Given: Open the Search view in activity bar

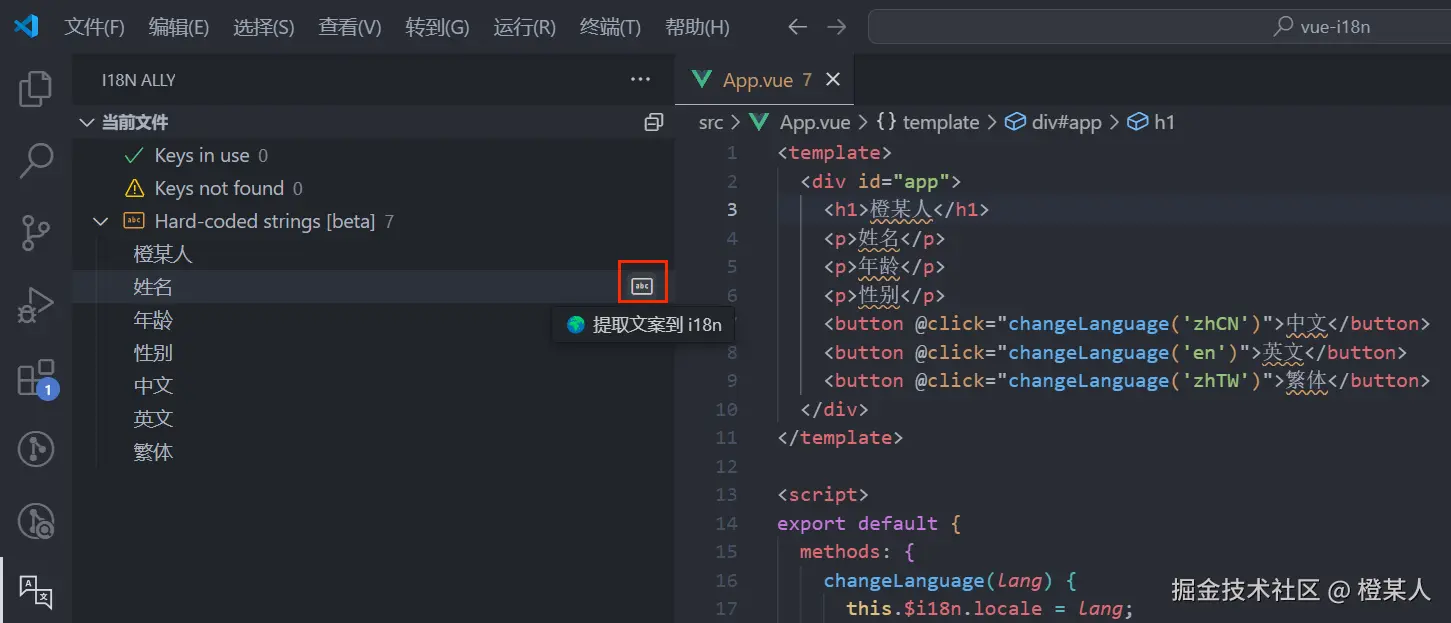Looking at the screenshot, I should click(36, 161).
